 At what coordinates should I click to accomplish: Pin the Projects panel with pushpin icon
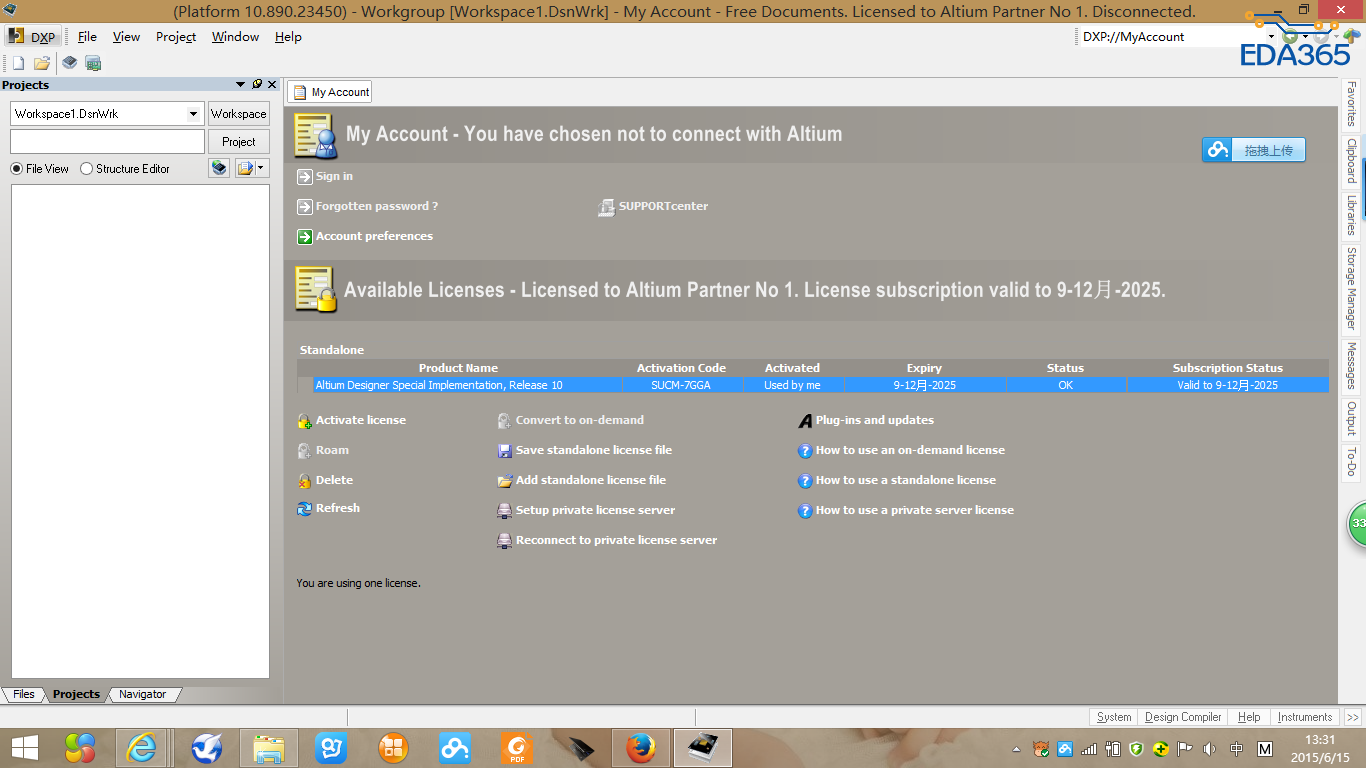(257, 85)
